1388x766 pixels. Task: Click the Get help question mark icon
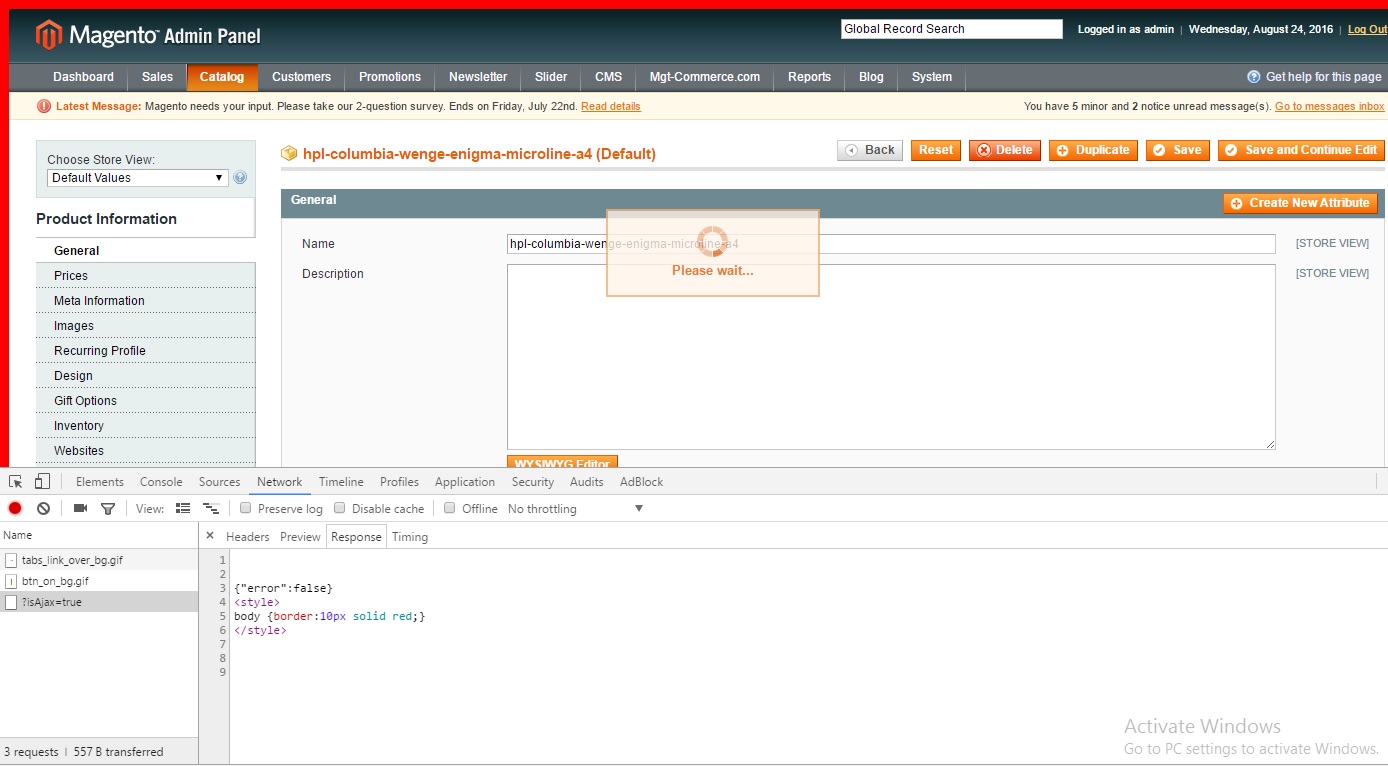coord(1252,77)
